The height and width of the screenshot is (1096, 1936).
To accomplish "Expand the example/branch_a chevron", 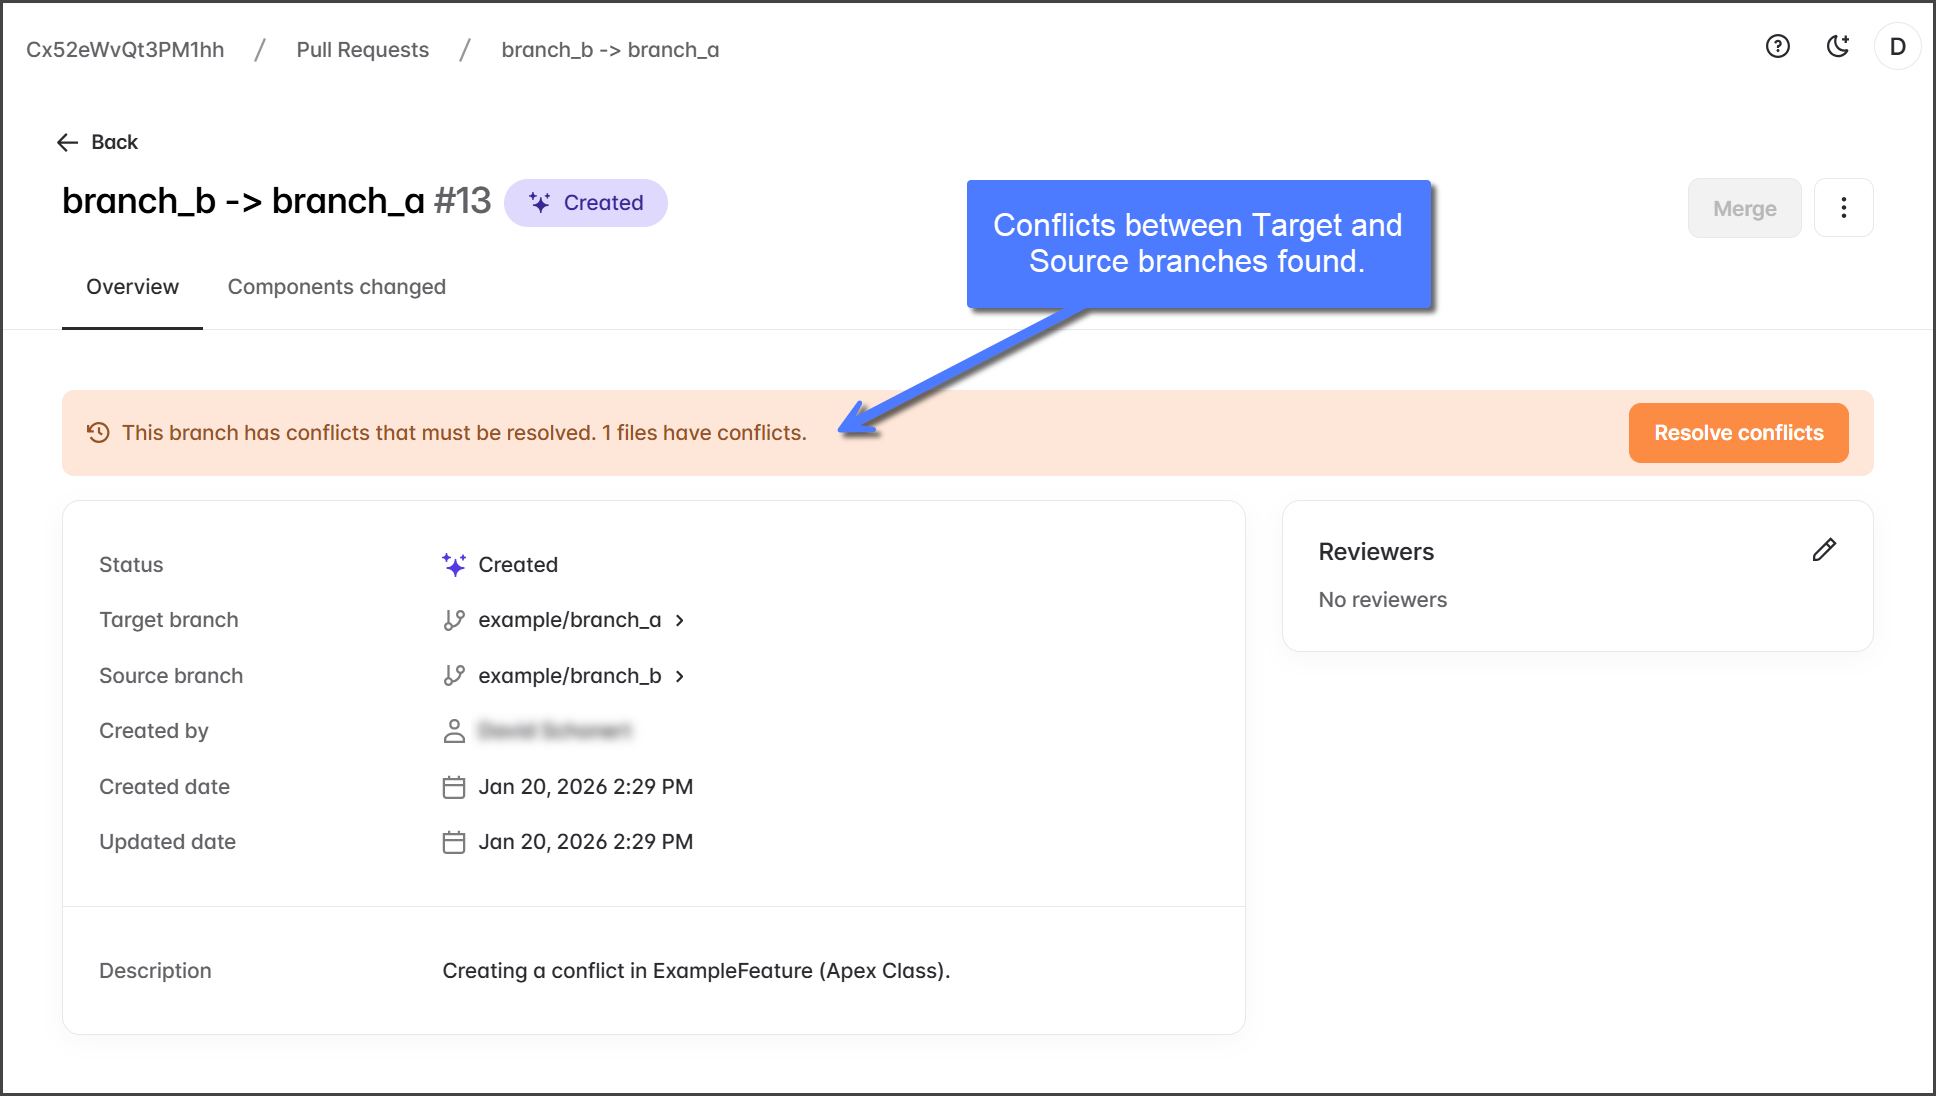I will point(680,621).
